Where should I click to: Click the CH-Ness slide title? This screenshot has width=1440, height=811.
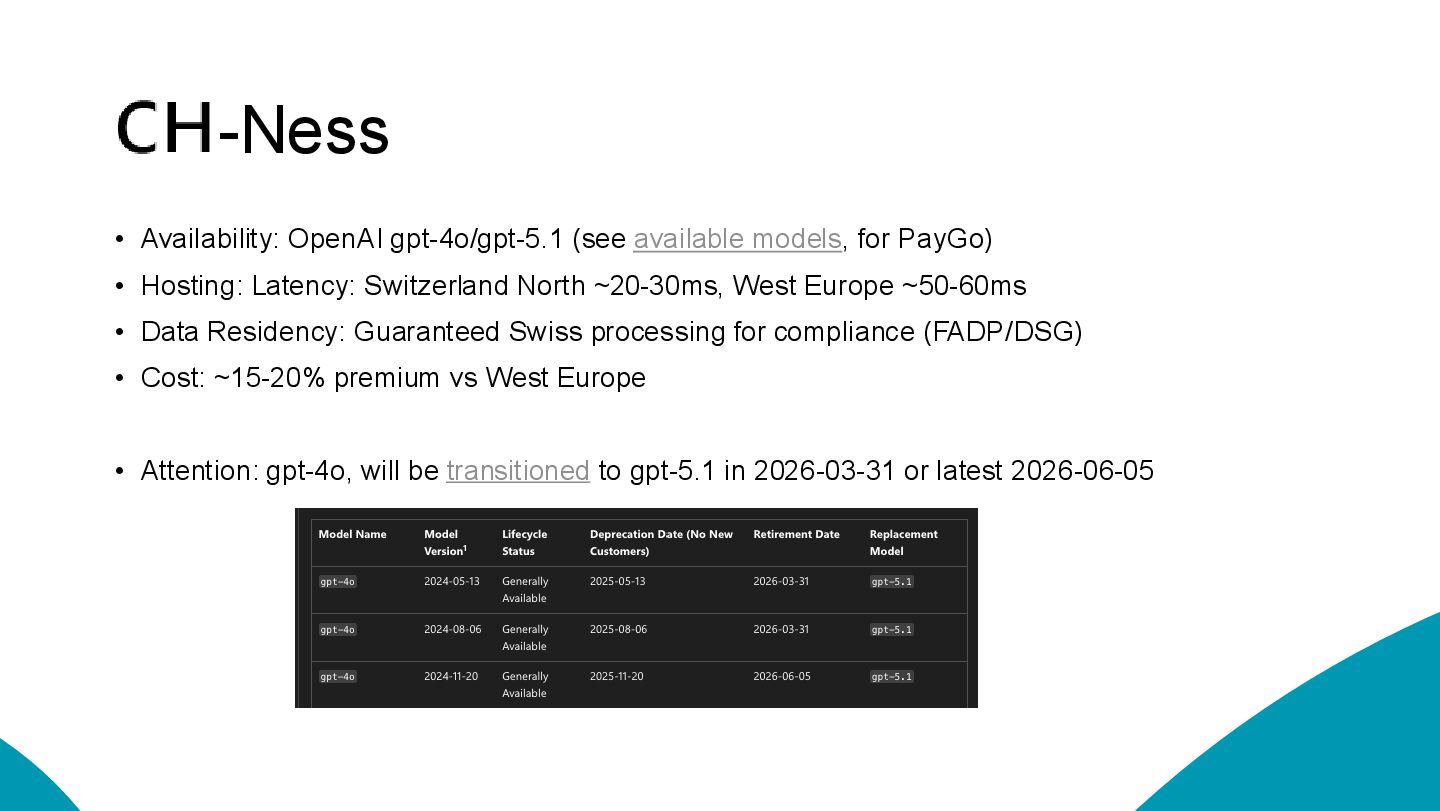(253, 129)
